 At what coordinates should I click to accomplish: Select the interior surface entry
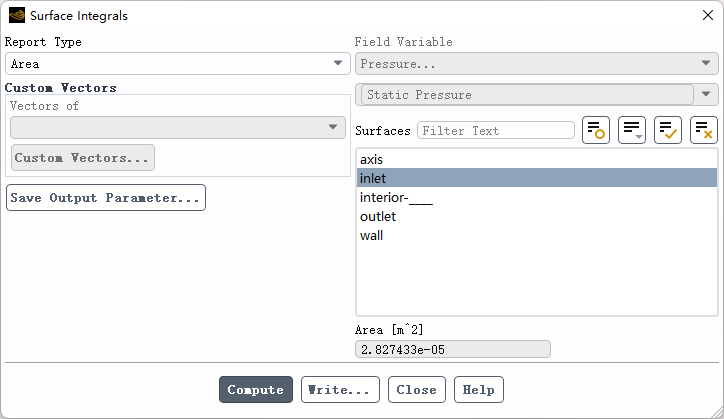coord(396,197)
